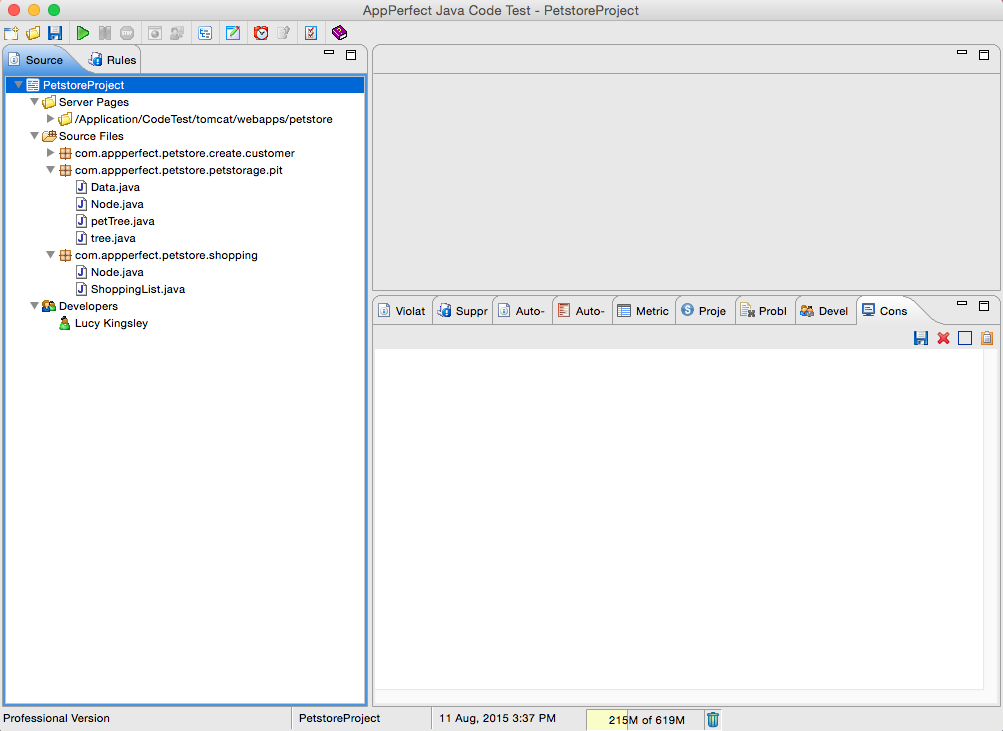Select petTree.java file
Viewport: 1003px width, 731px height.
pyautogui.click(x=122, y=221)
